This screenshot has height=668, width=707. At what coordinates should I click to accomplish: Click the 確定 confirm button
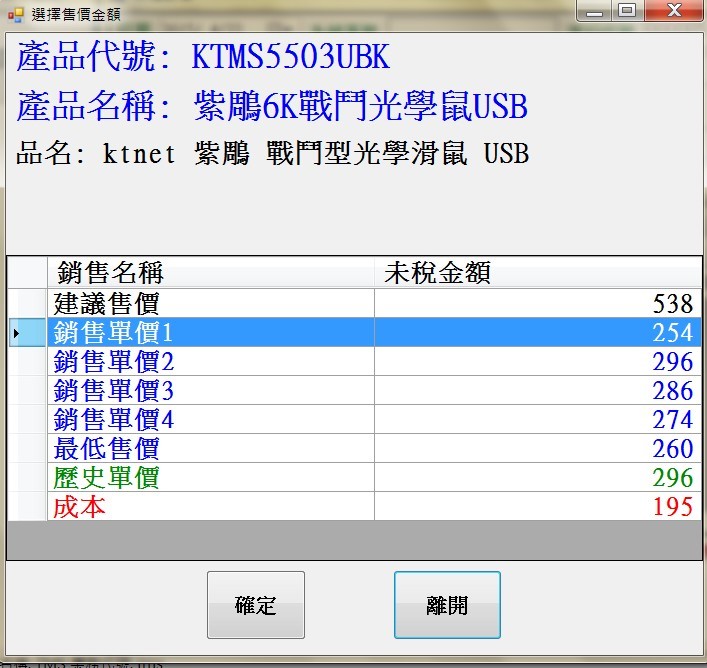(256, 604)
